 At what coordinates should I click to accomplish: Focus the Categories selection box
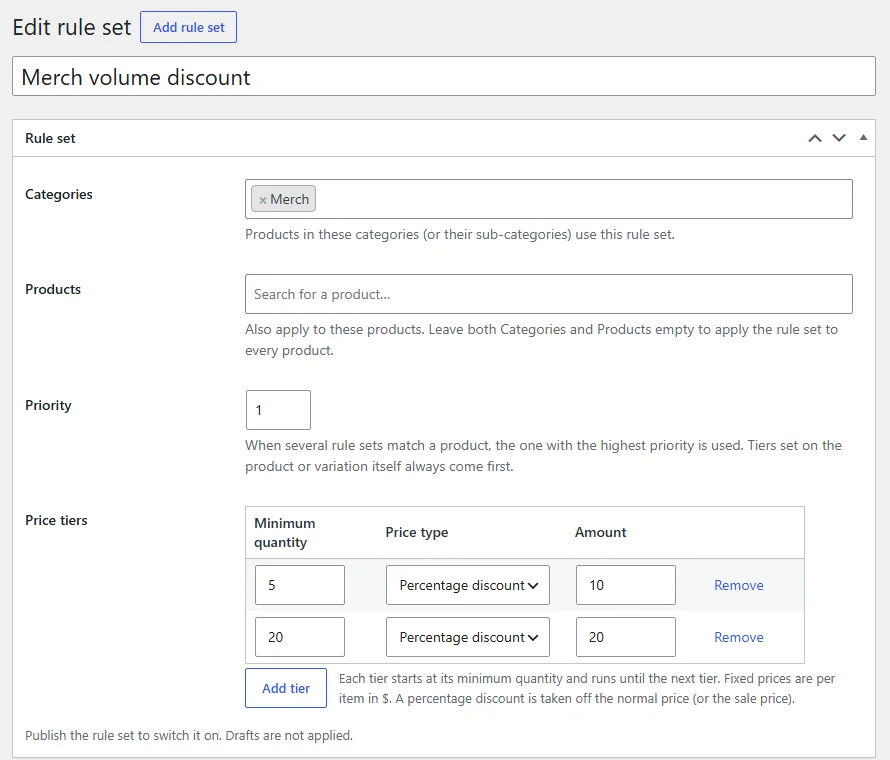click(548, 199)
